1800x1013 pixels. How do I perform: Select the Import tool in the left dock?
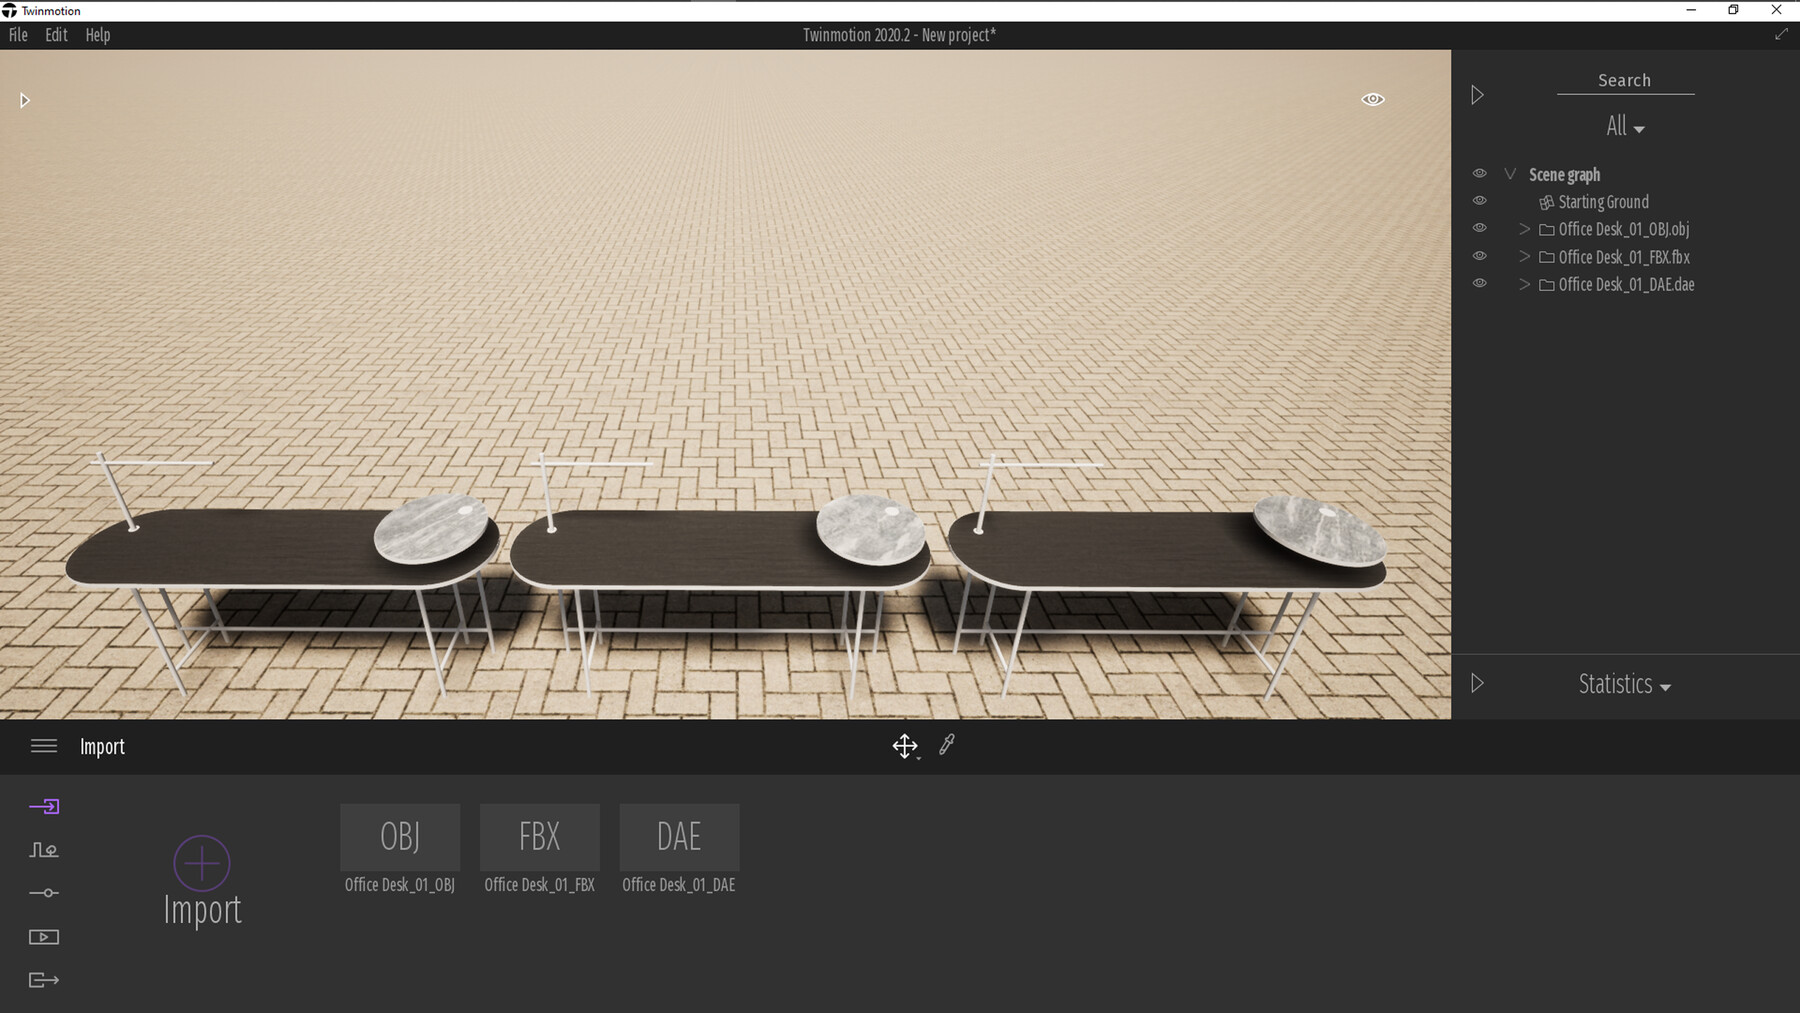44,806
